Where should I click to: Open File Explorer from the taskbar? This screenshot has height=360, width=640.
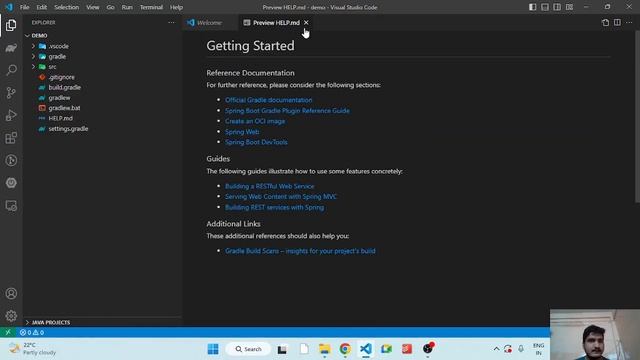pyautogui.click(x=324, y=349)
